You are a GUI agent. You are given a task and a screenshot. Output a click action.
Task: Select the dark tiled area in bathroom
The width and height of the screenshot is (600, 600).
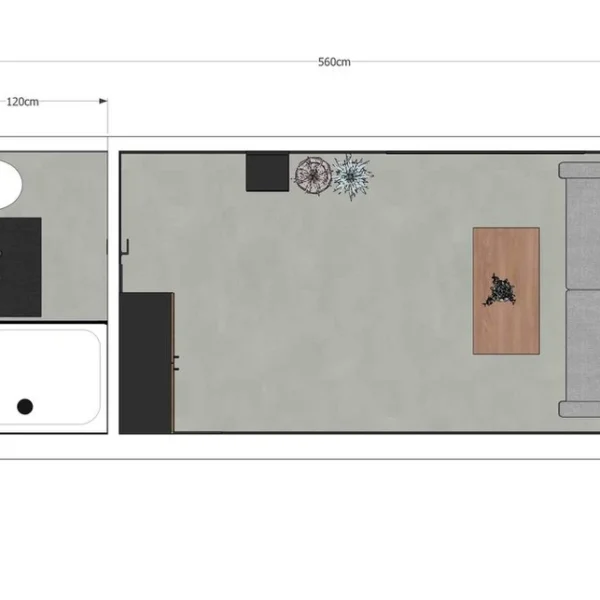19,265
